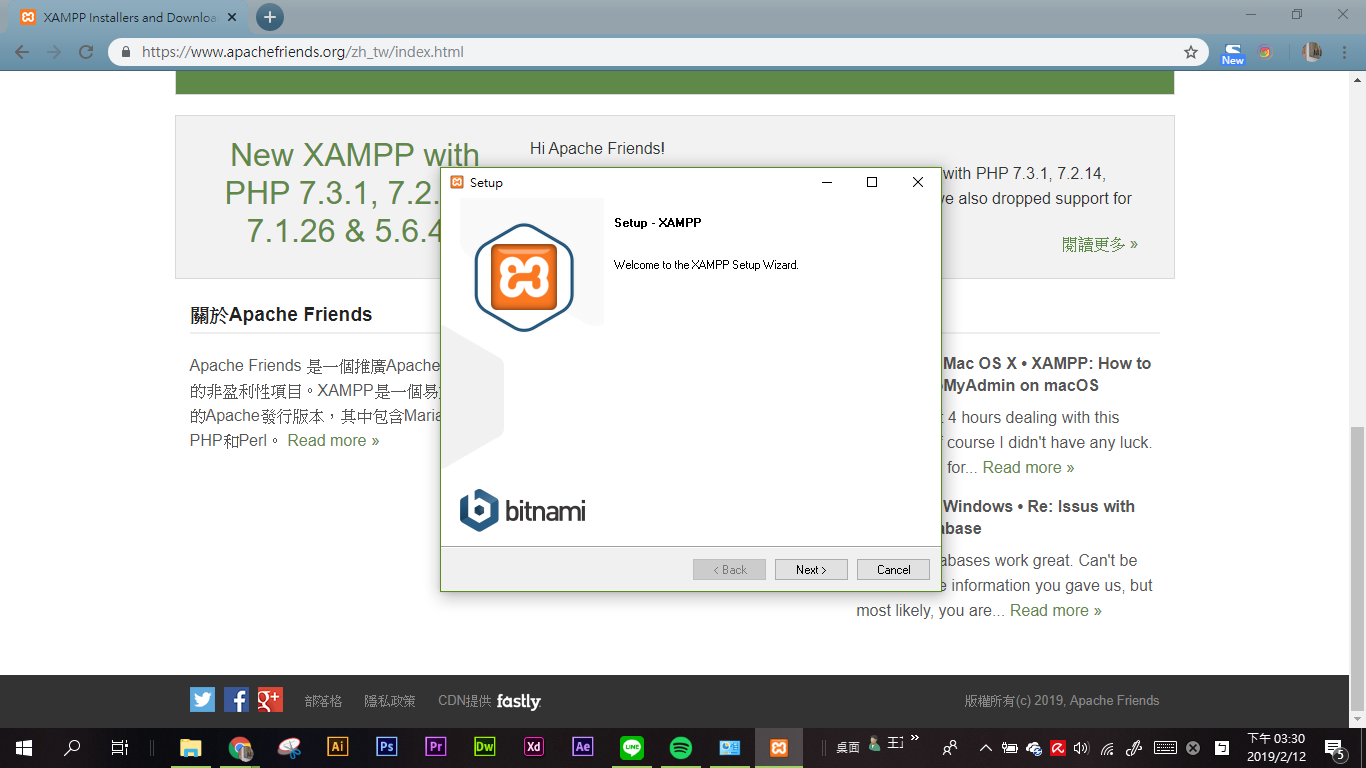The width and height of the screenshot is (1366, 768).
Task: Open the 部落格 footer link
Action: (x=323, y=701)
